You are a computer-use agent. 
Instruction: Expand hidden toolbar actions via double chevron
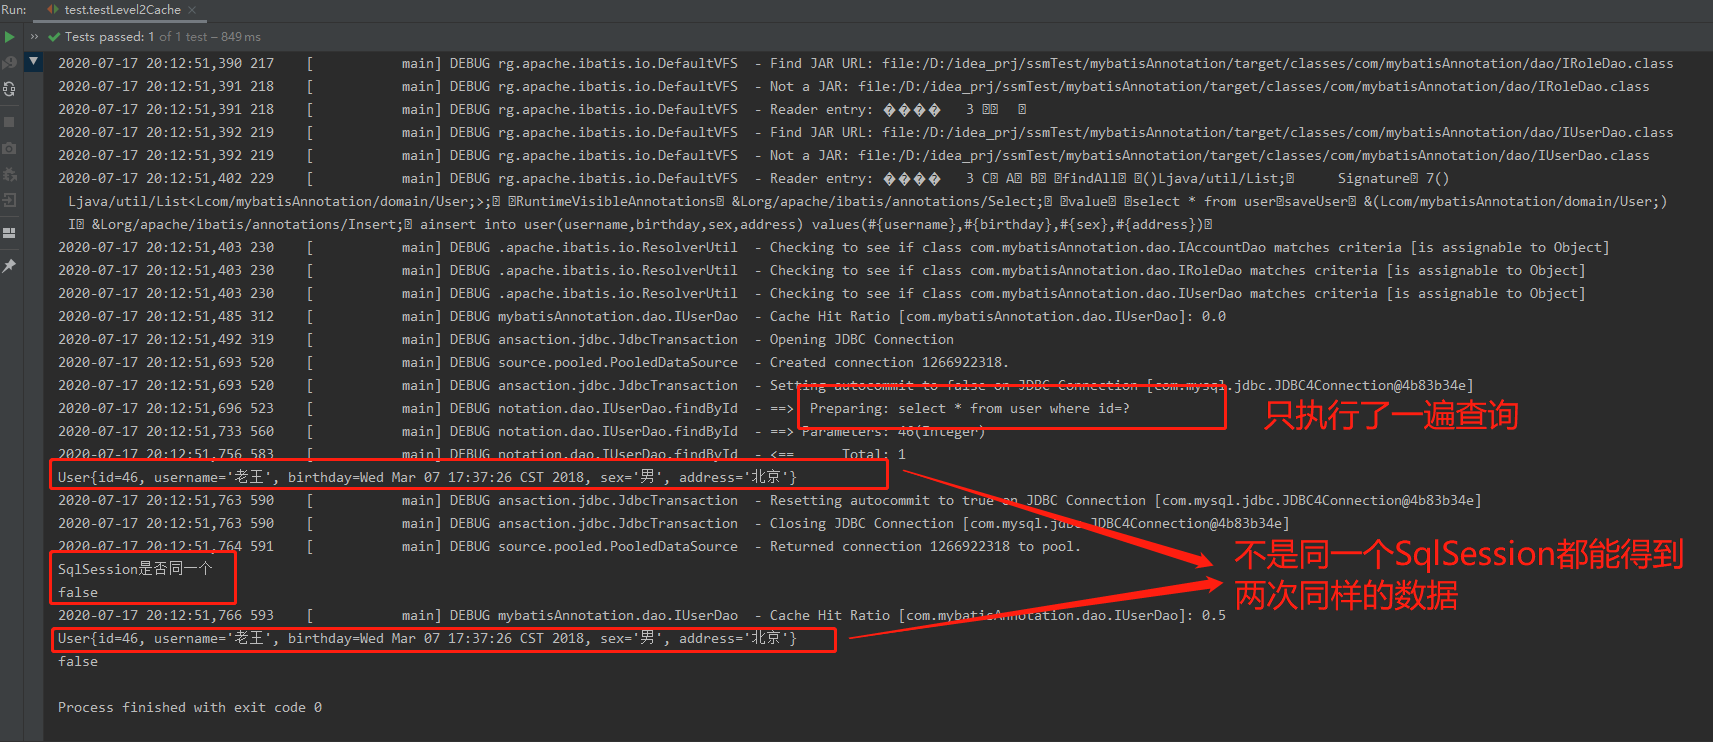coord(34,37)
